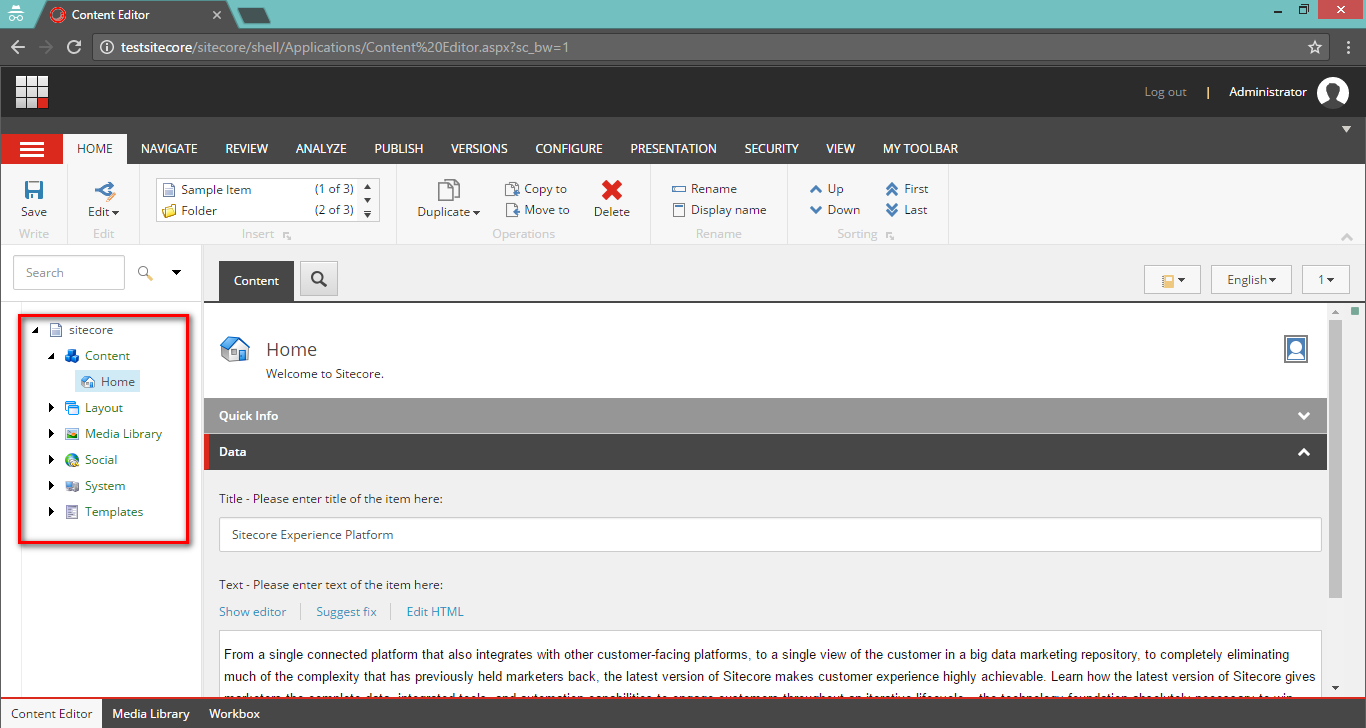Click the Show editor link
The width and height of the screenshot is (1366, 728).
click(x=252, y=612)
